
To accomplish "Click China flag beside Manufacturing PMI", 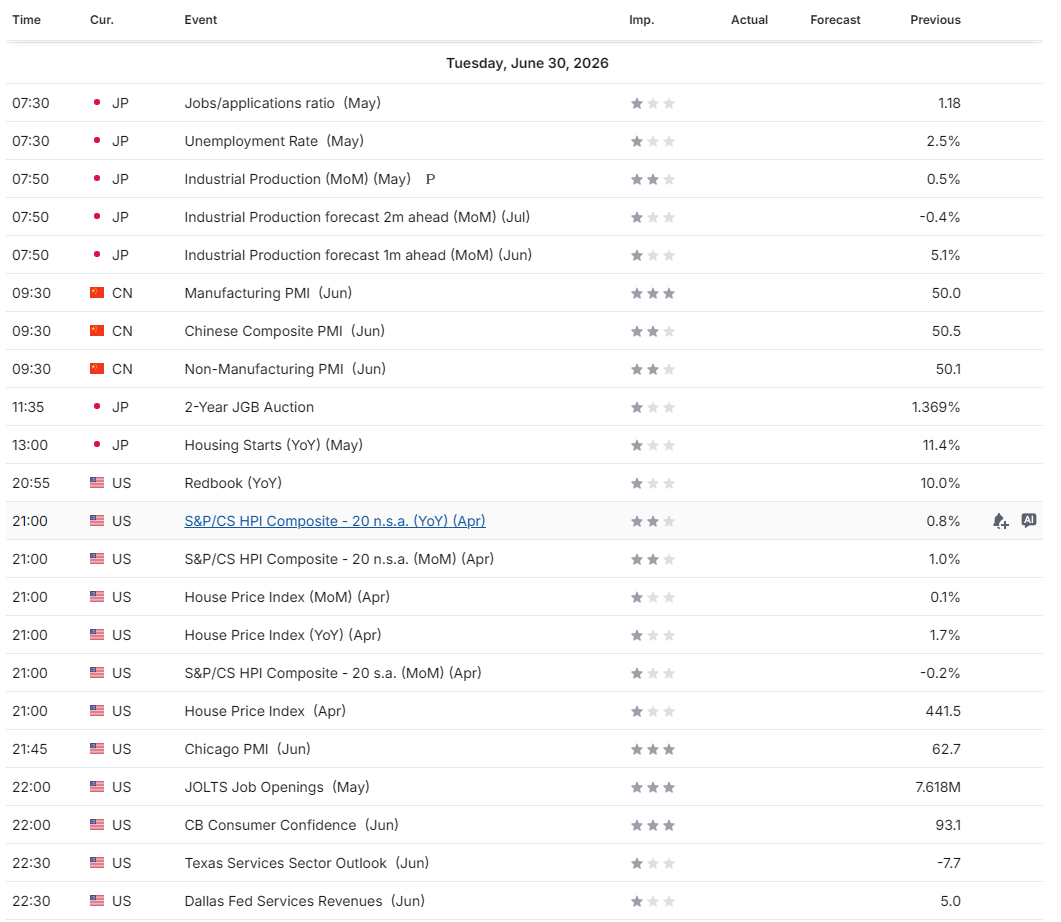I will (x=97, y=293).
